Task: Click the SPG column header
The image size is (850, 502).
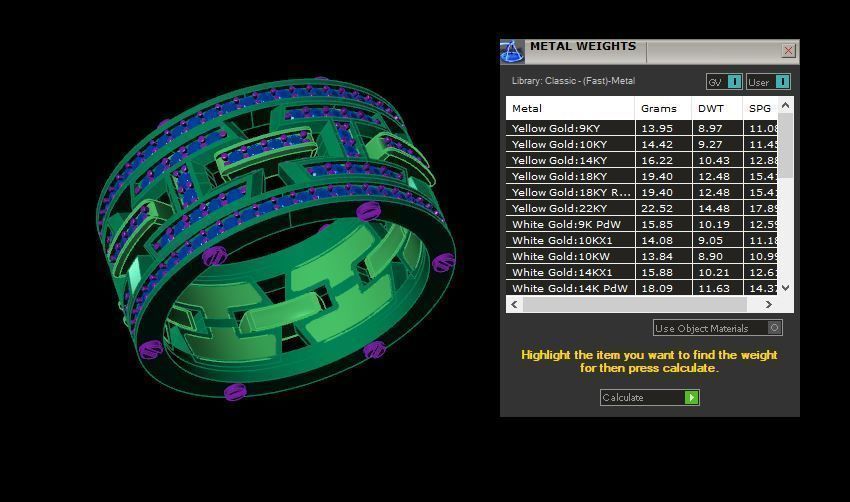Action: tap(760, 108)
